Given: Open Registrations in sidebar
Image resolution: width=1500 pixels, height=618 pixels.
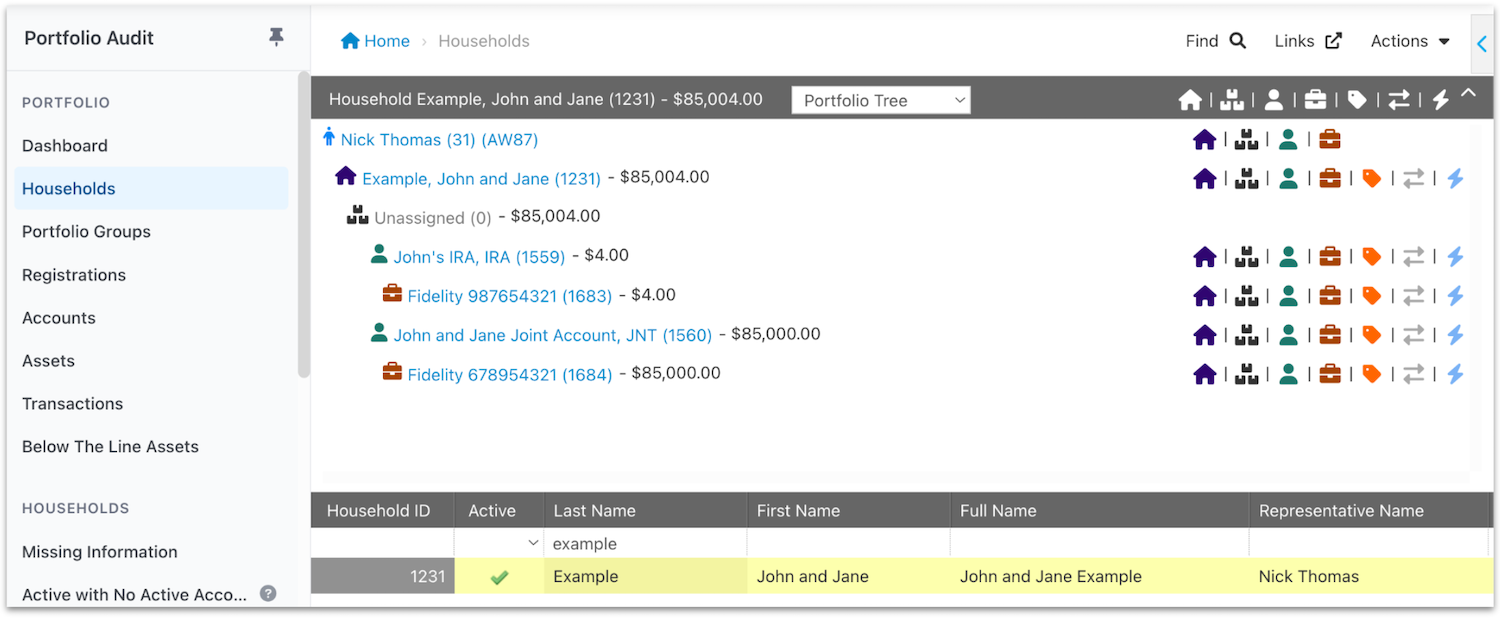Looking at the screenshot, I should (74, 274).
